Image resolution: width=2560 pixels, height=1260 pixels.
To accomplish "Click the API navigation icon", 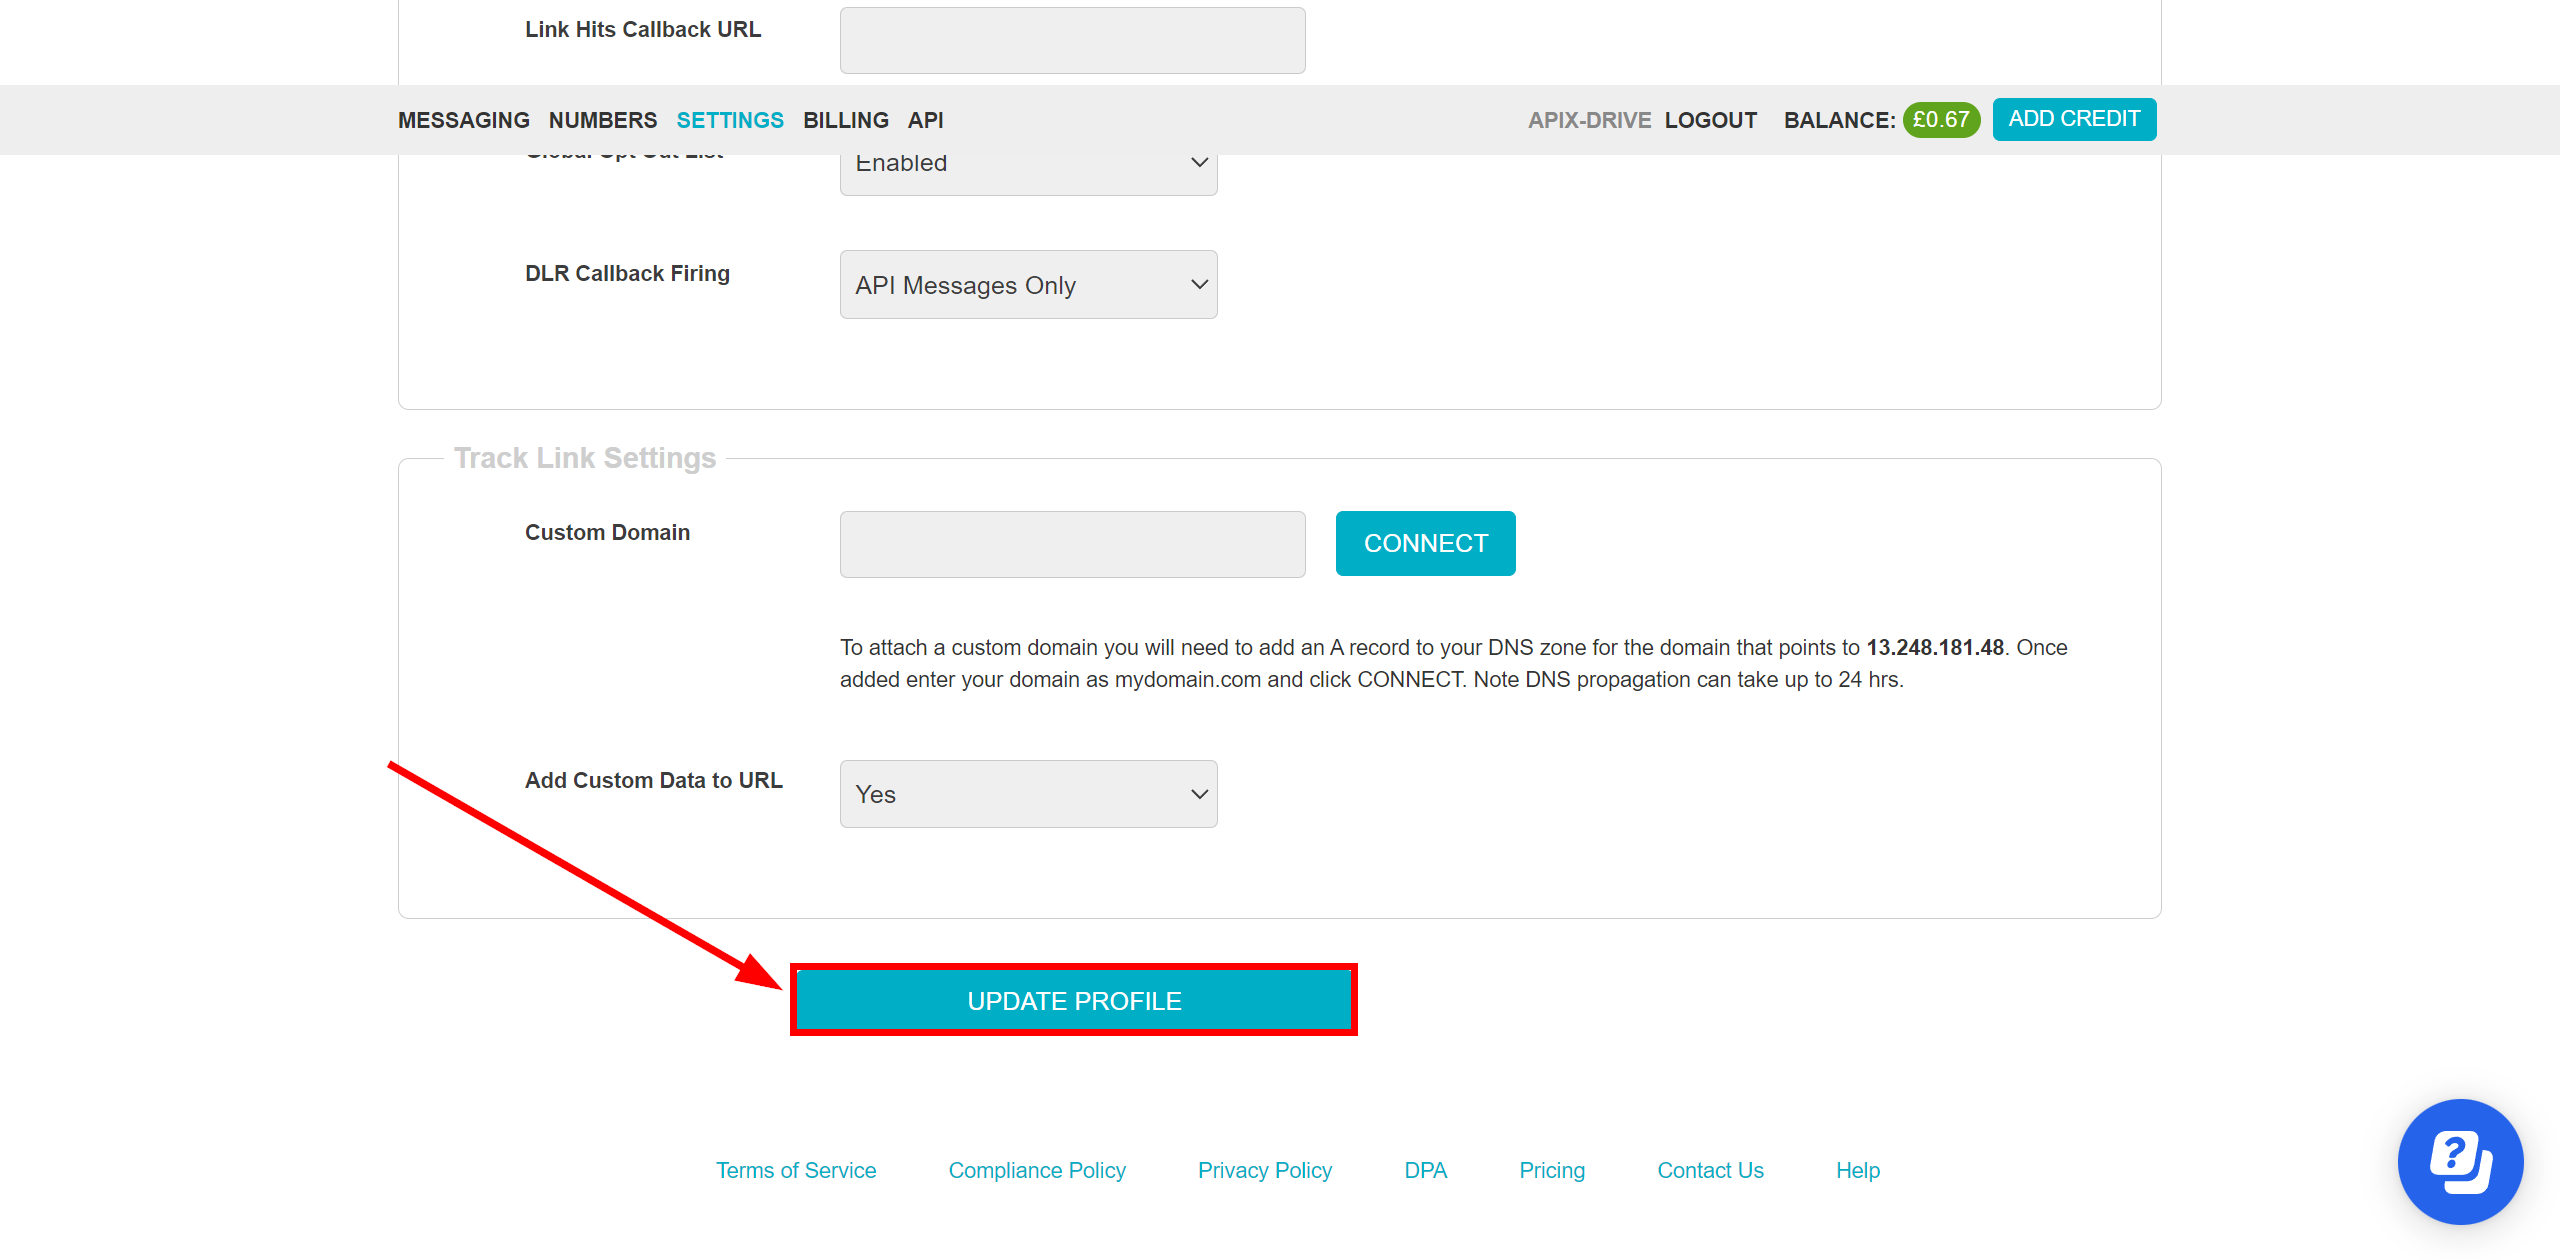I will (927, 119).
